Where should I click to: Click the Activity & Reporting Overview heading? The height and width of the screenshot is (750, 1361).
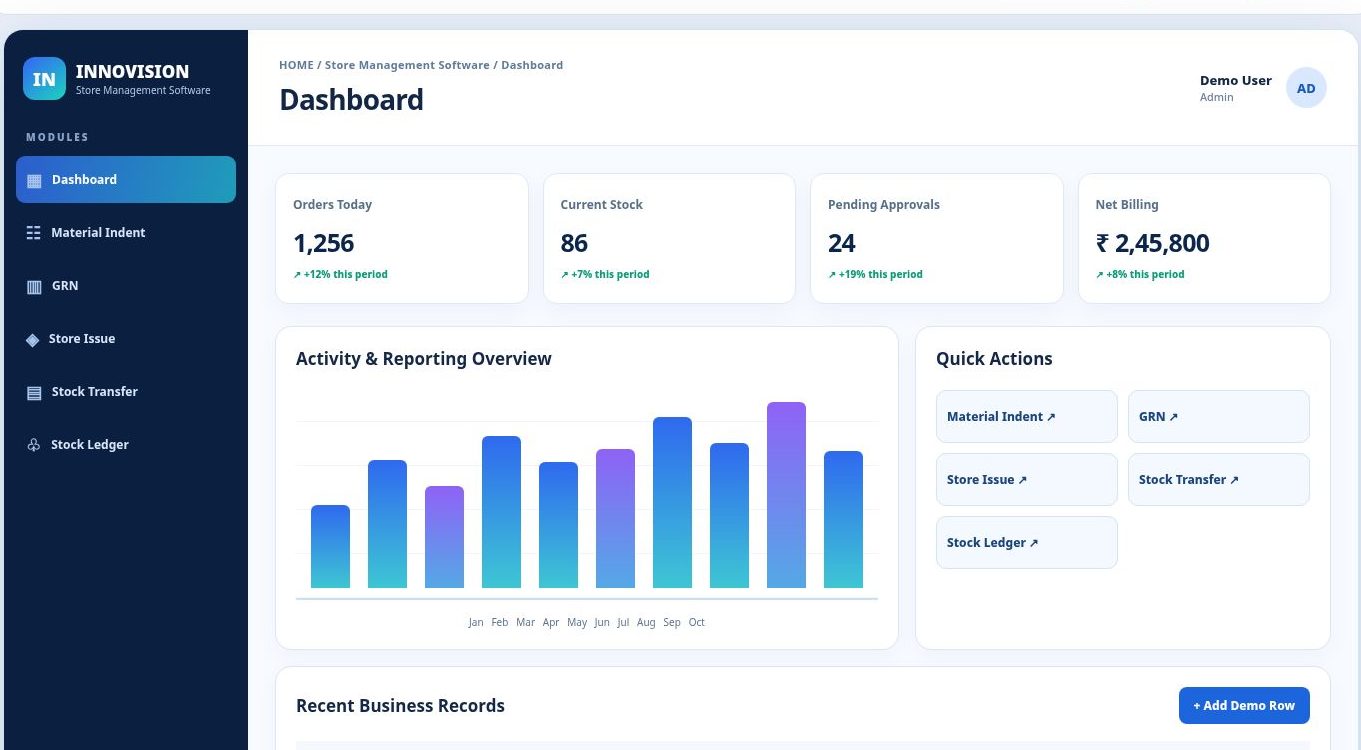pos(424,358)
